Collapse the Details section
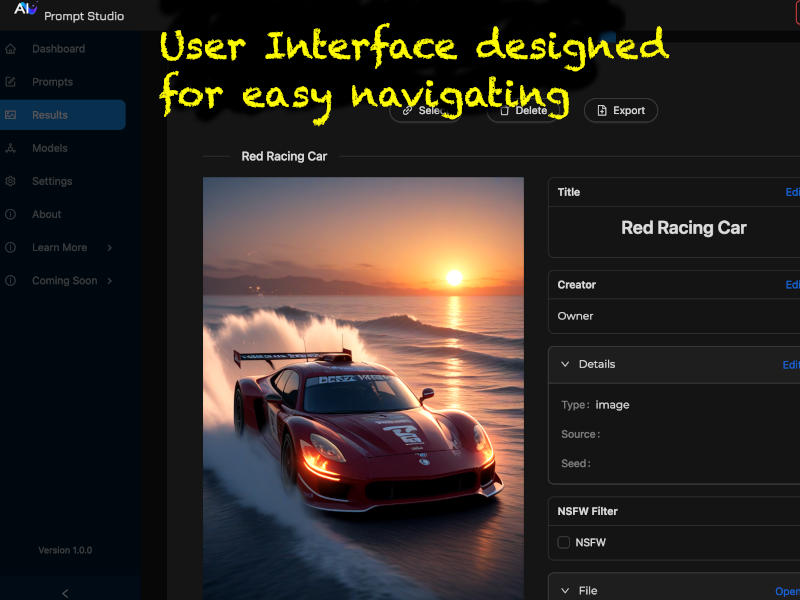800x600 pixels. coord(565,365)
